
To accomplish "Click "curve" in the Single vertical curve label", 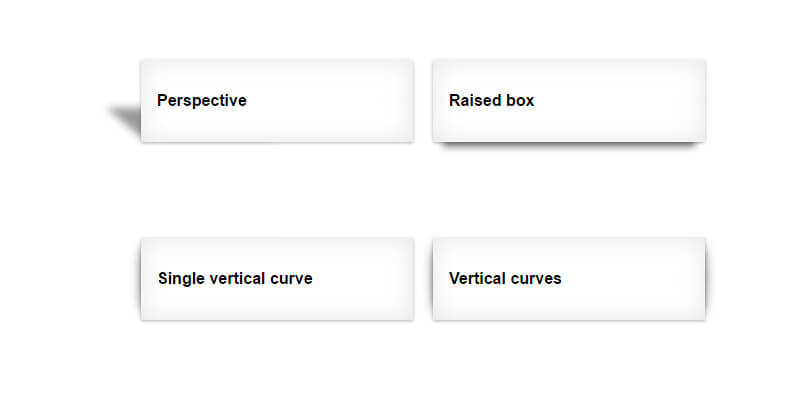I will click(x=292, y=279).
